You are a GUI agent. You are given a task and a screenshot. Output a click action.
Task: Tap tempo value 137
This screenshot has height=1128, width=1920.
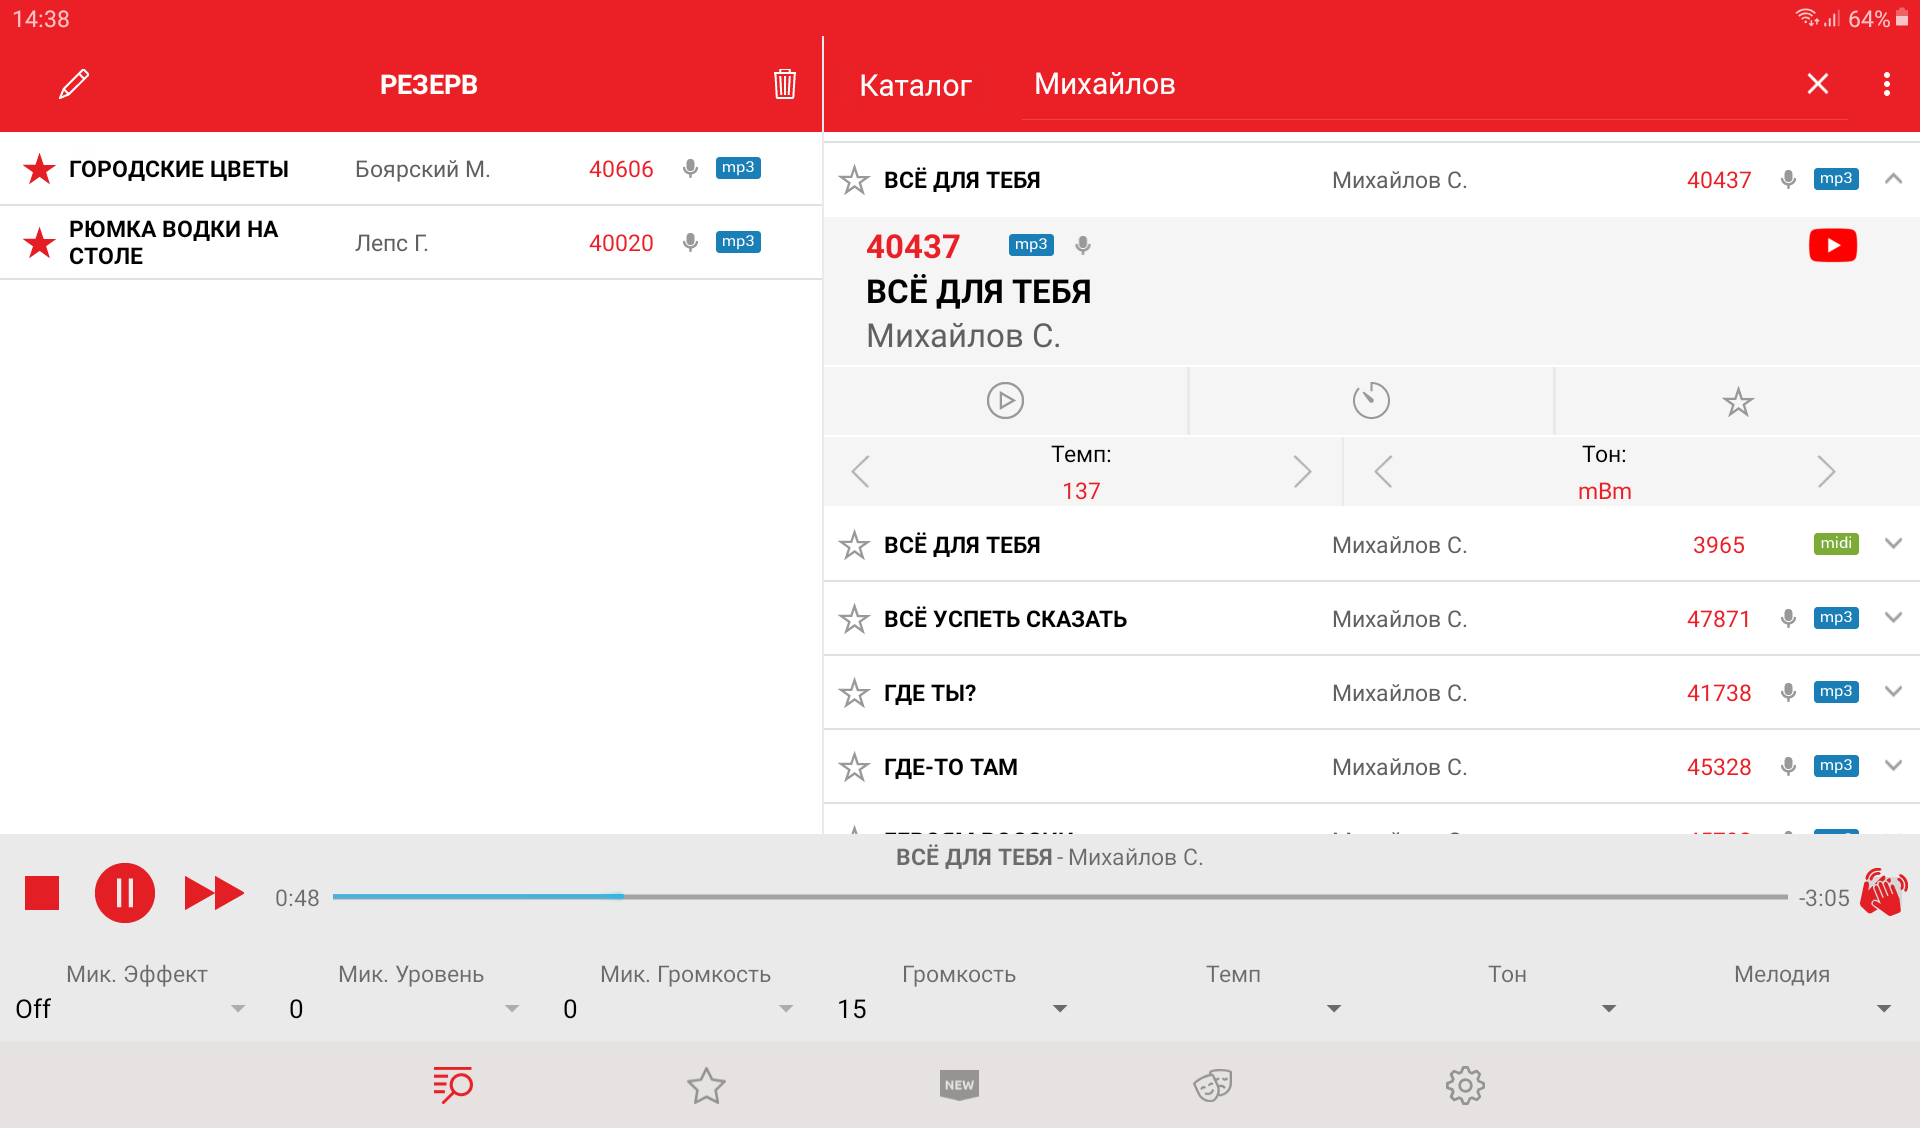(1081, 491)
